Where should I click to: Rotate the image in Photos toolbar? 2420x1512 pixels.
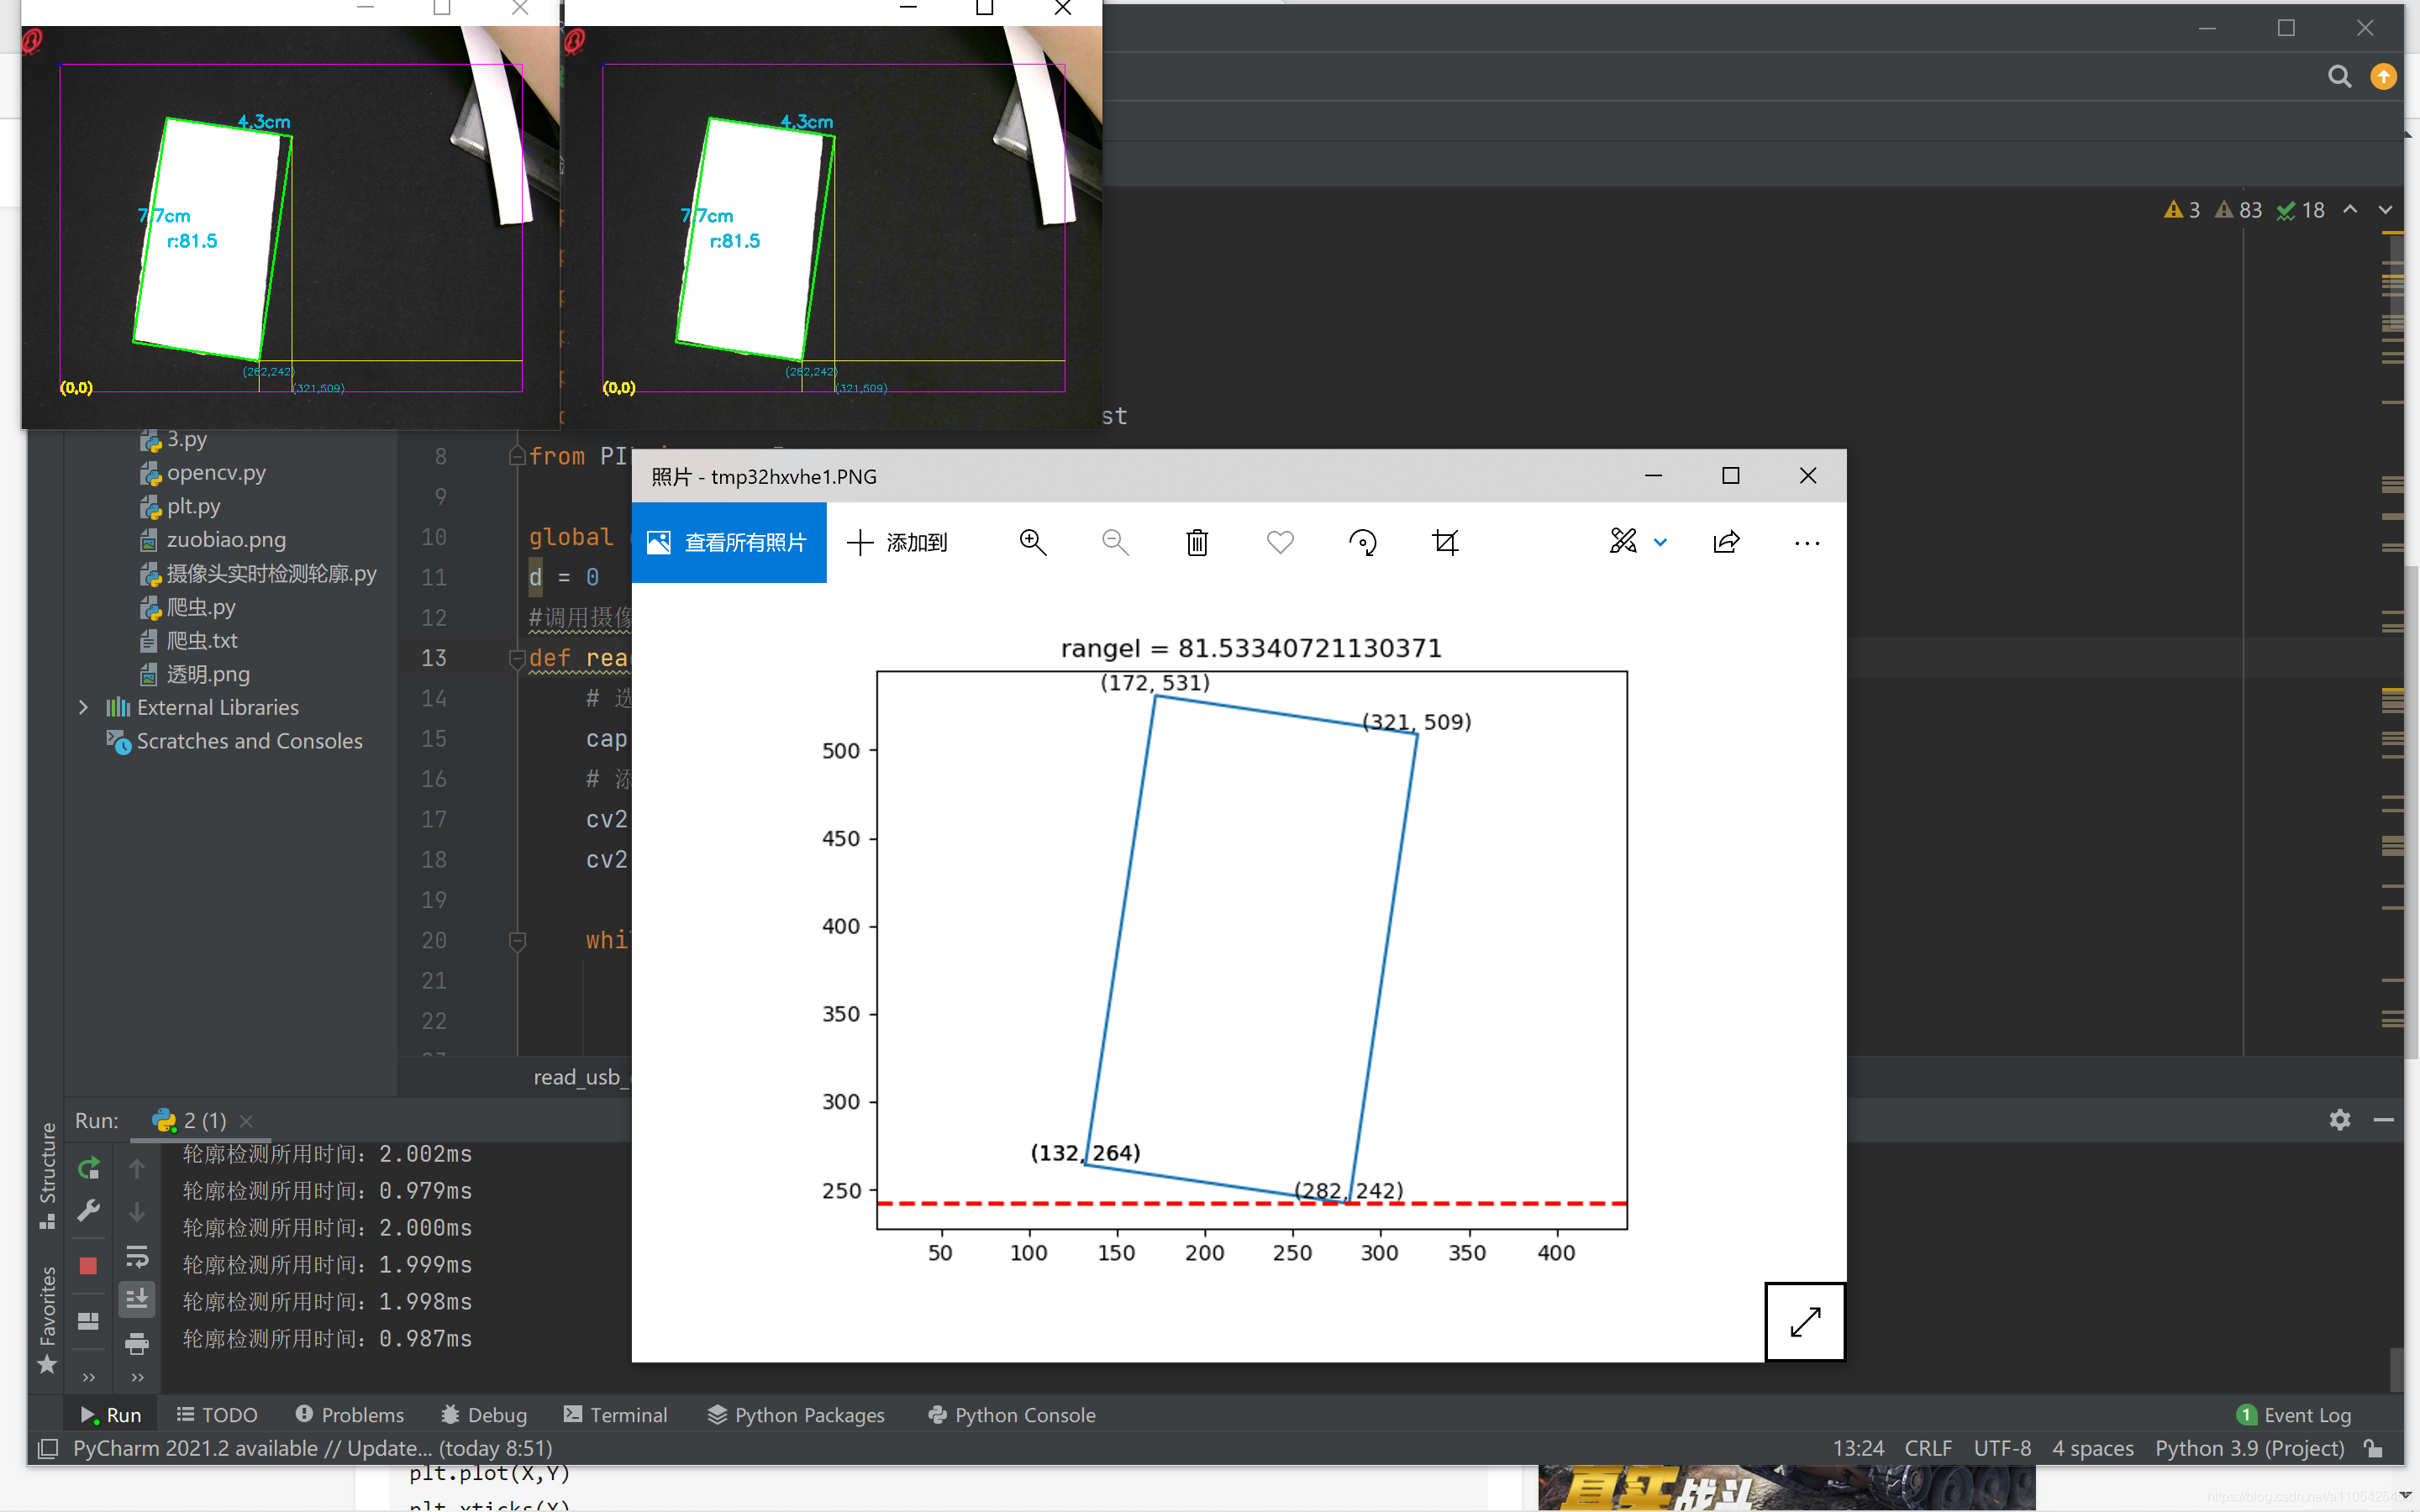pos(1362,542)
